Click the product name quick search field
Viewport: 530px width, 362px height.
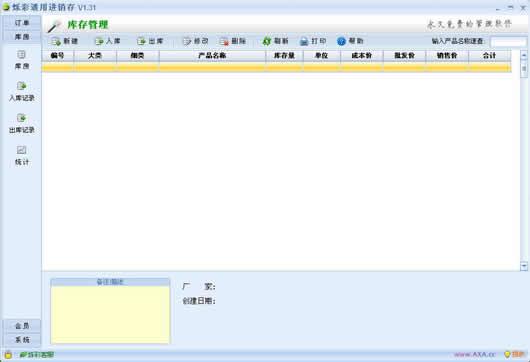click(x=509, y=42)
